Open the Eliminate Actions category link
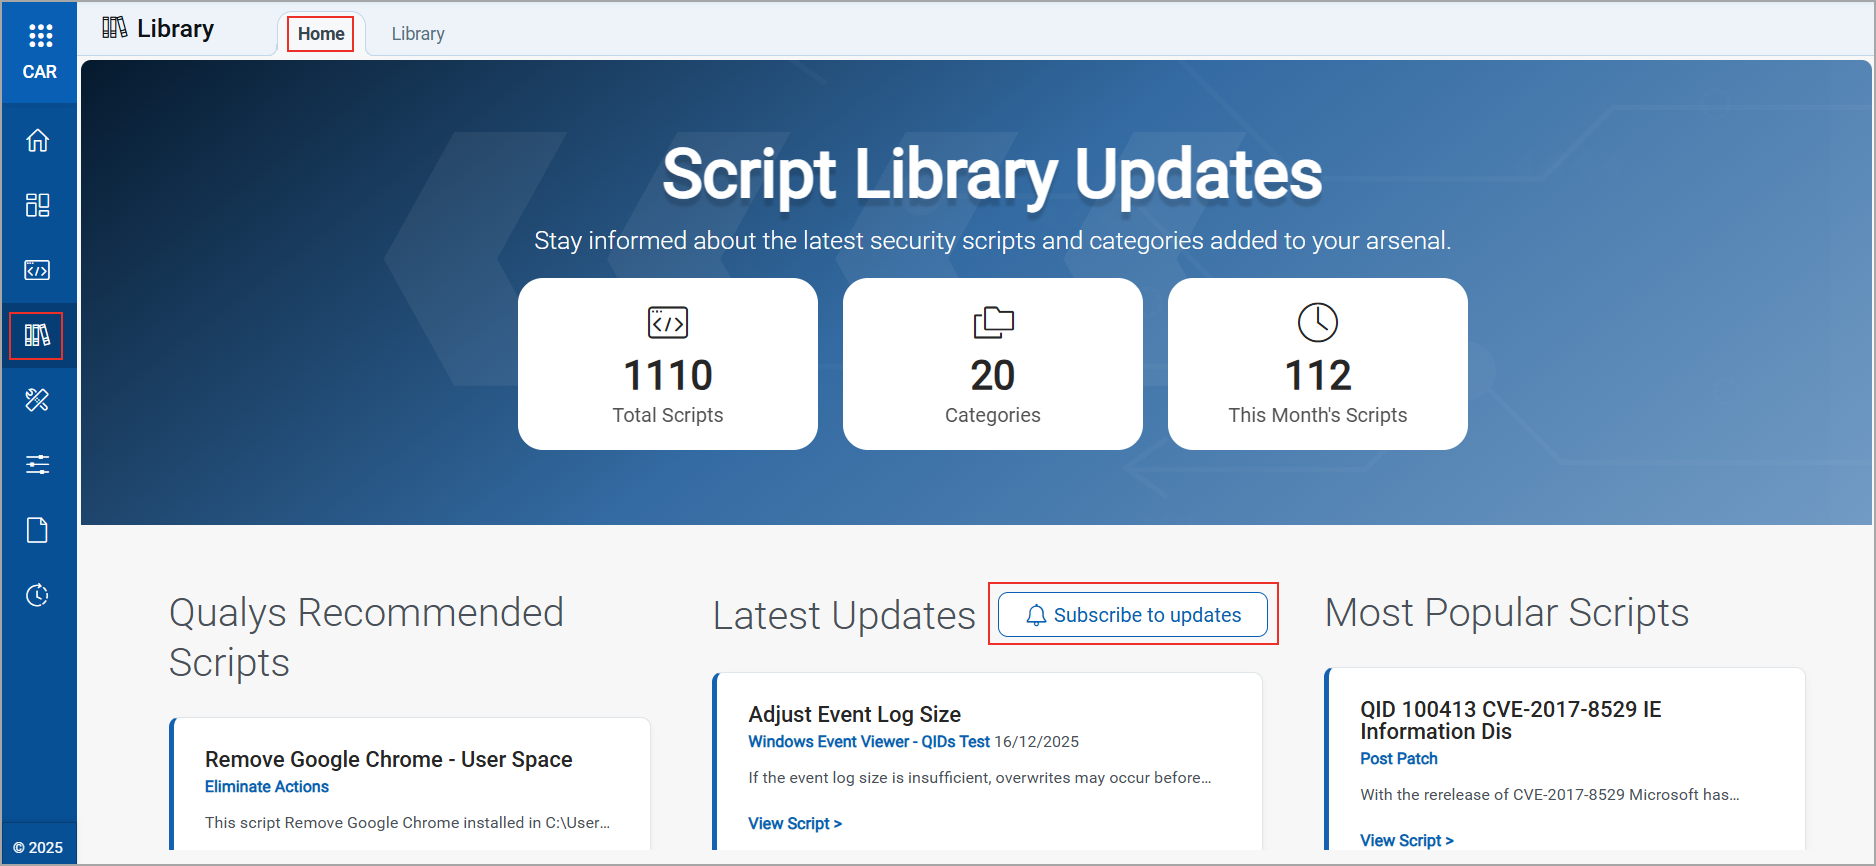The height and width of the screenshot is (866, 1876). pos(267,787)
